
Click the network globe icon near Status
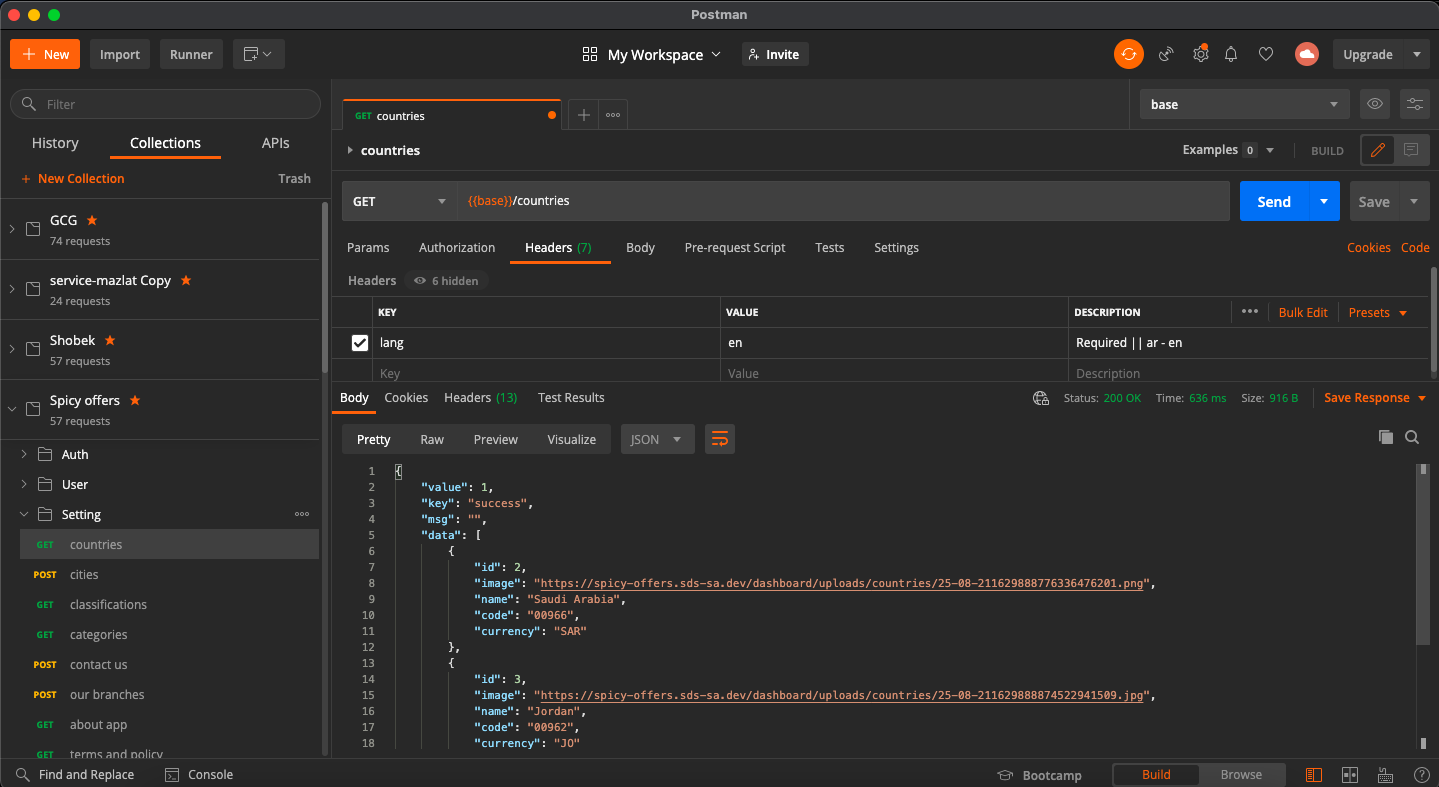click(x=1041, y=398)
